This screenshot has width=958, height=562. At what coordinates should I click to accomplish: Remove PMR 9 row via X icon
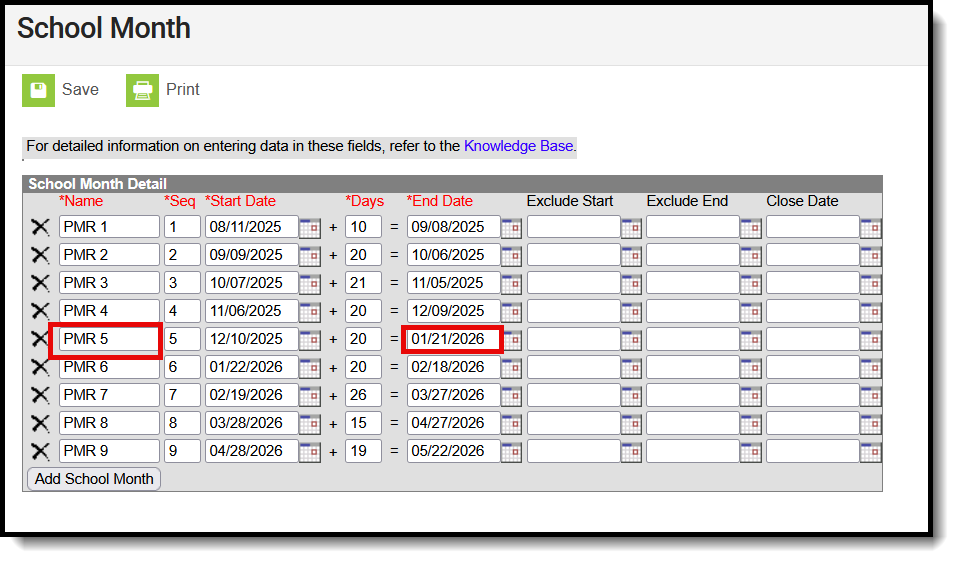pos(40,451)
